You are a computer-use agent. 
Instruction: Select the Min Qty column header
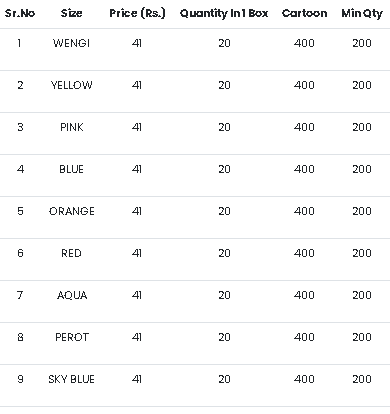[x=362, y=13]
